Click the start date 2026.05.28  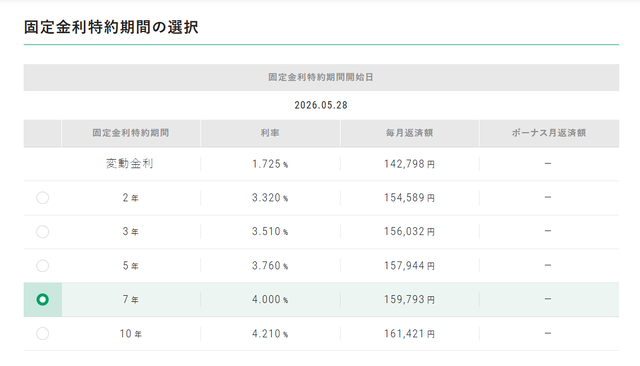[321, 105]
